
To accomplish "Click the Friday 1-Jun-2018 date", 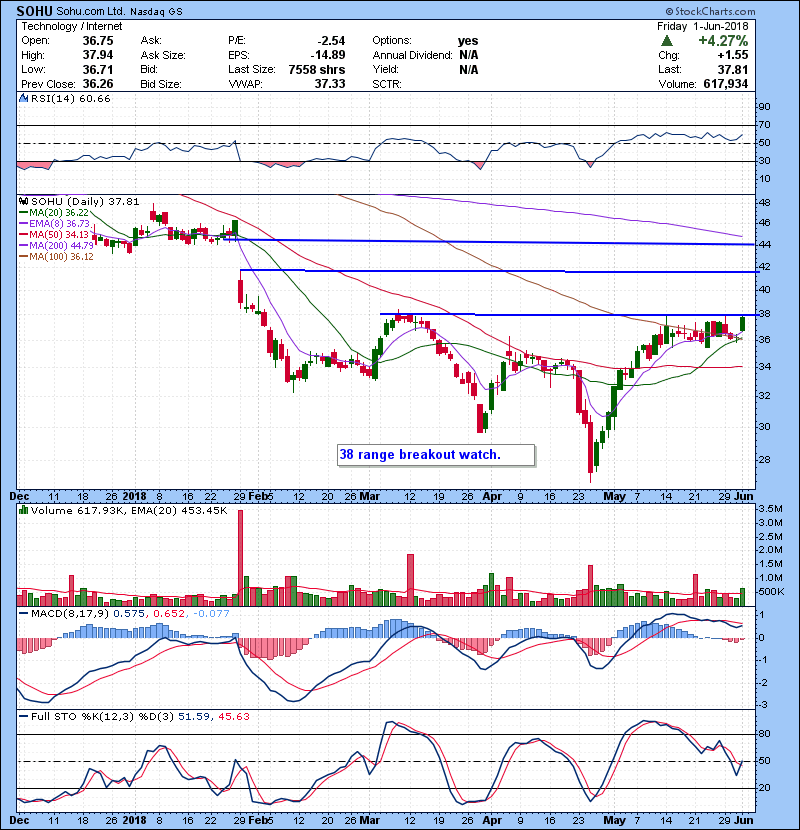I will (x=703, y=26).
